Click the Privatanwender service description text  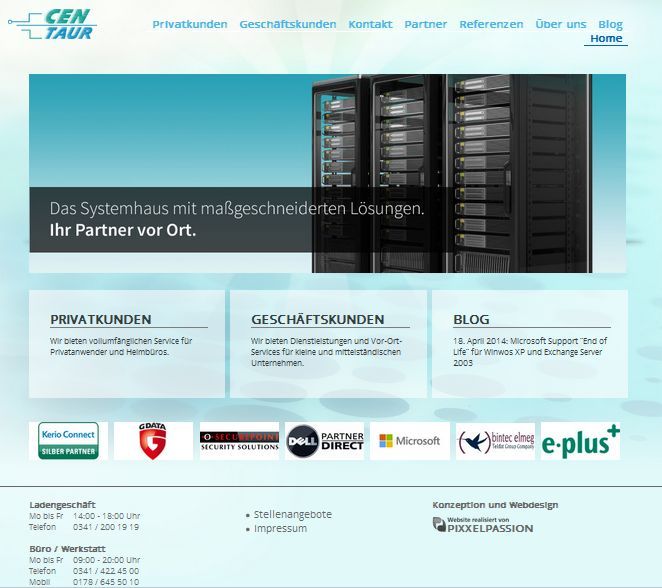(121, 346)
